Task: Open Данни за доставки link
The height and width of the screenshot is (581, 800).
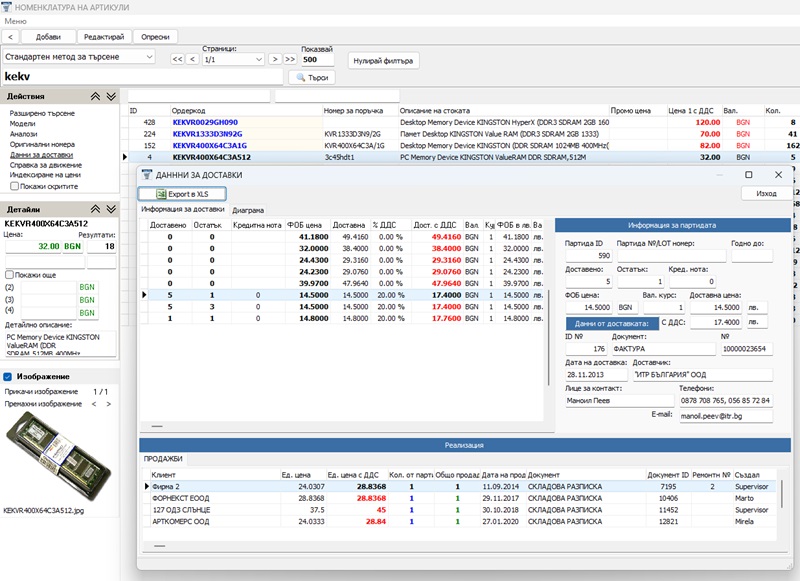Action: click(41, 155)
